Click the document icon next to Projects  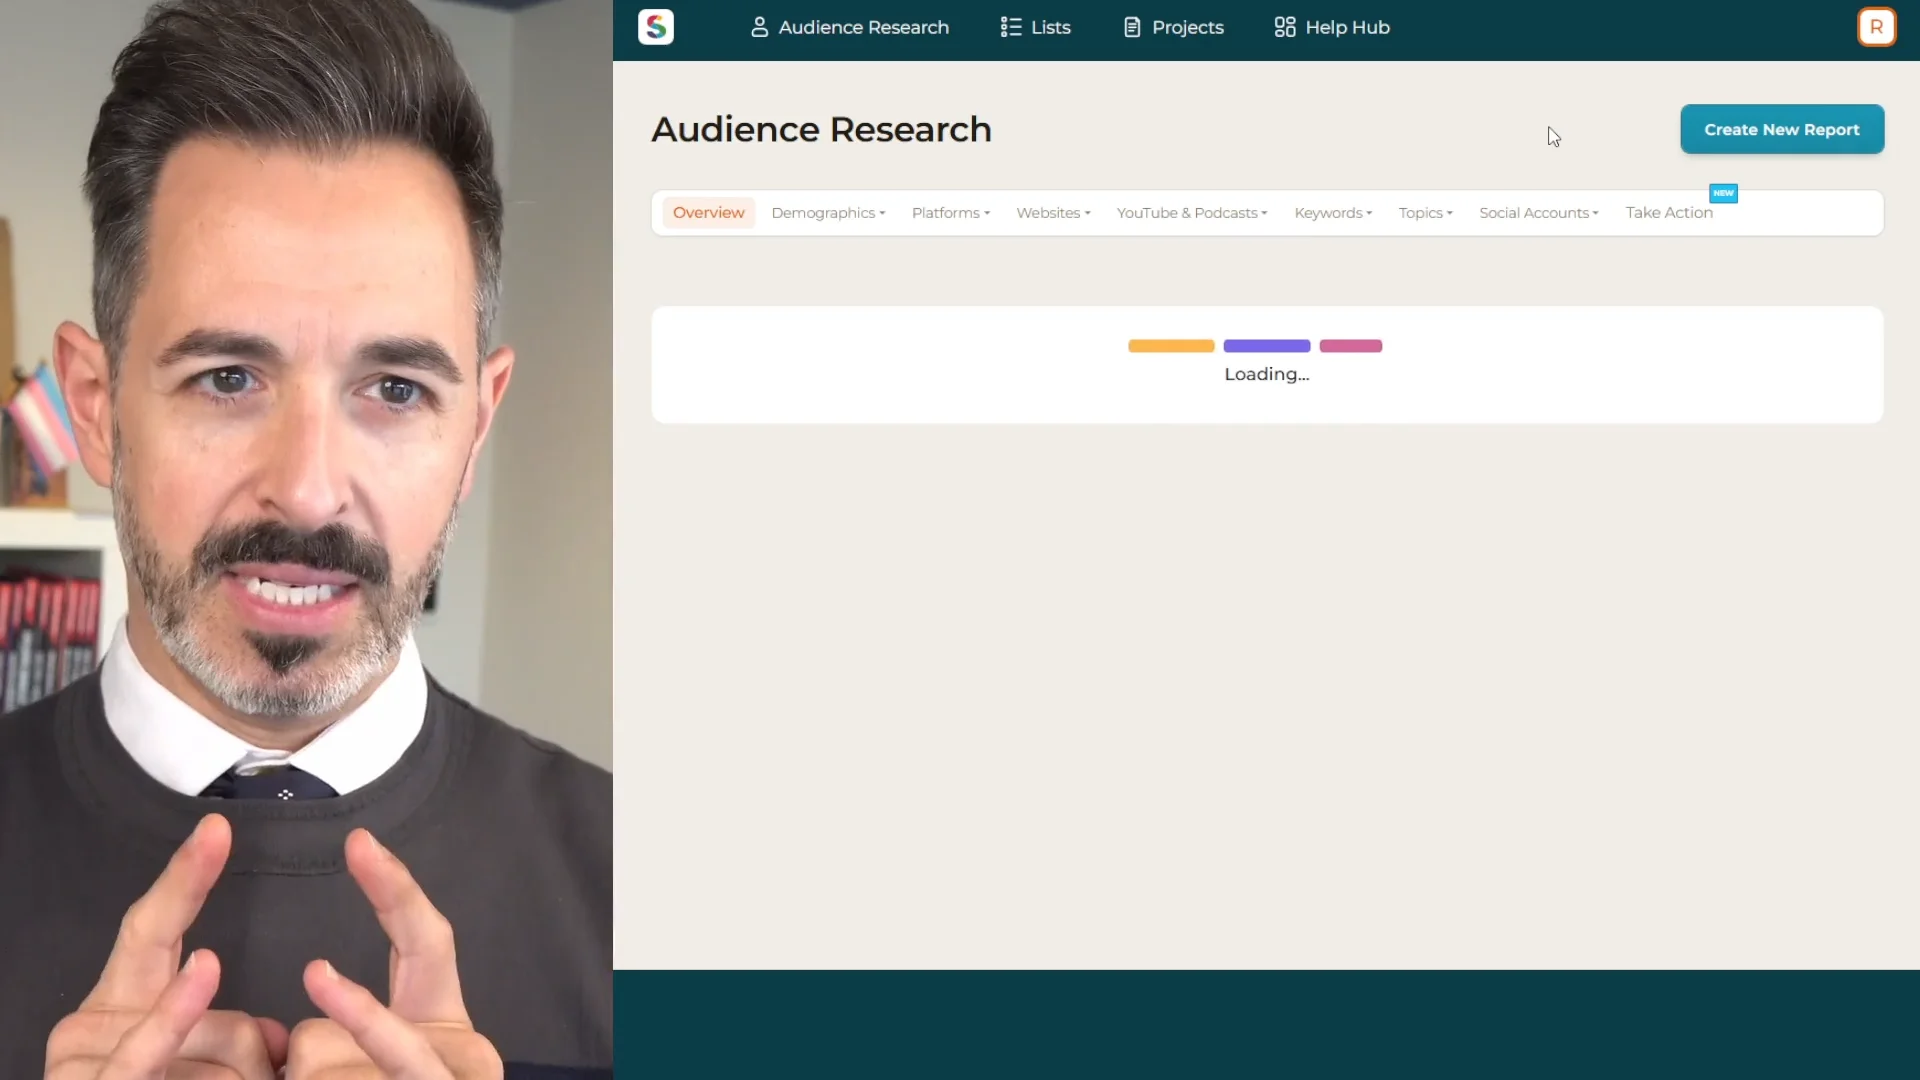(x=1133, y=27)
